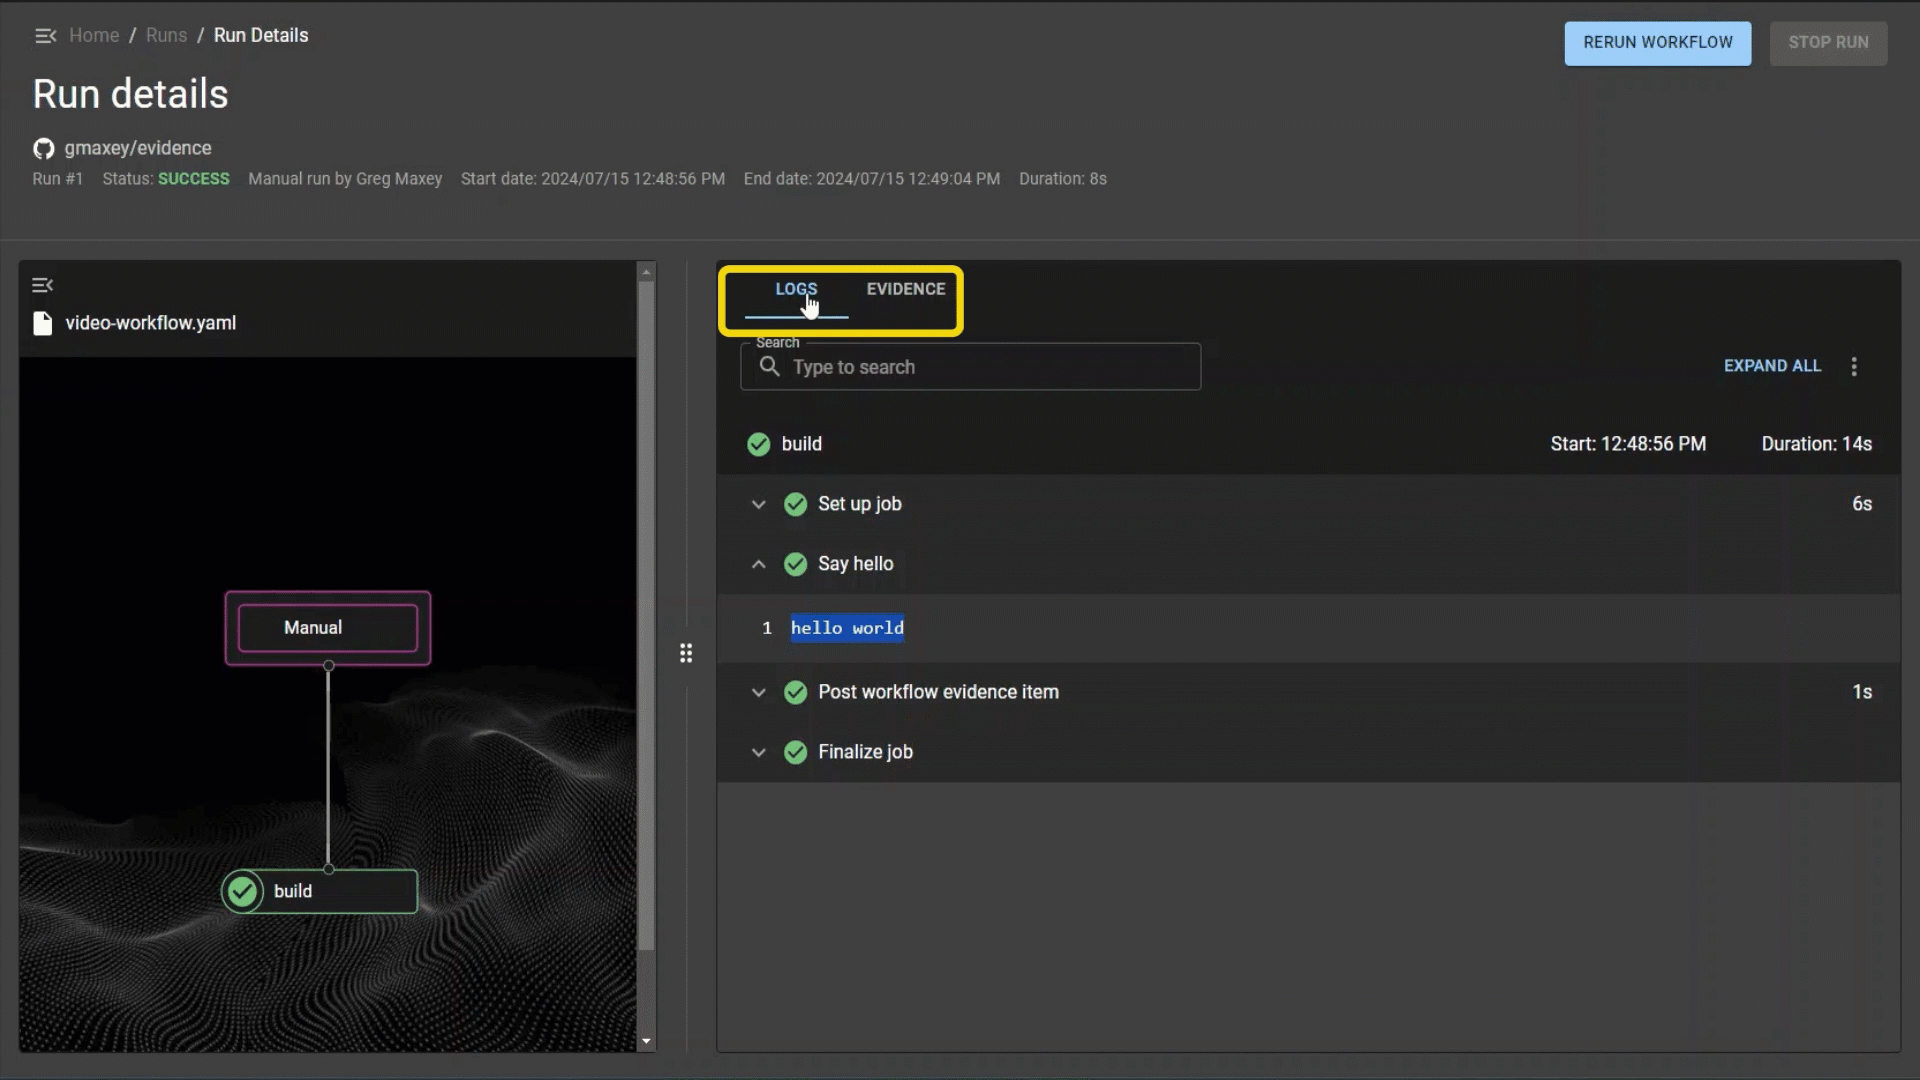Image resolution: width=1920 pixels, height=1080 pixels.
Task: Click the SUCCESS status text
Action: tap(193, 179)
